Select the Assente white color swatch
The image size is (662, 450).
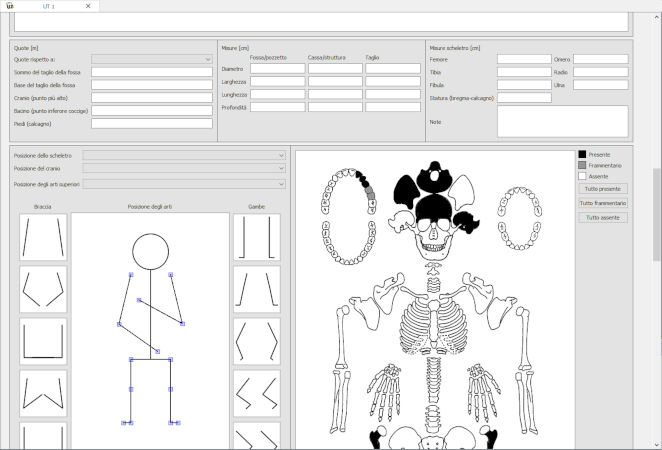pos(582,176)
